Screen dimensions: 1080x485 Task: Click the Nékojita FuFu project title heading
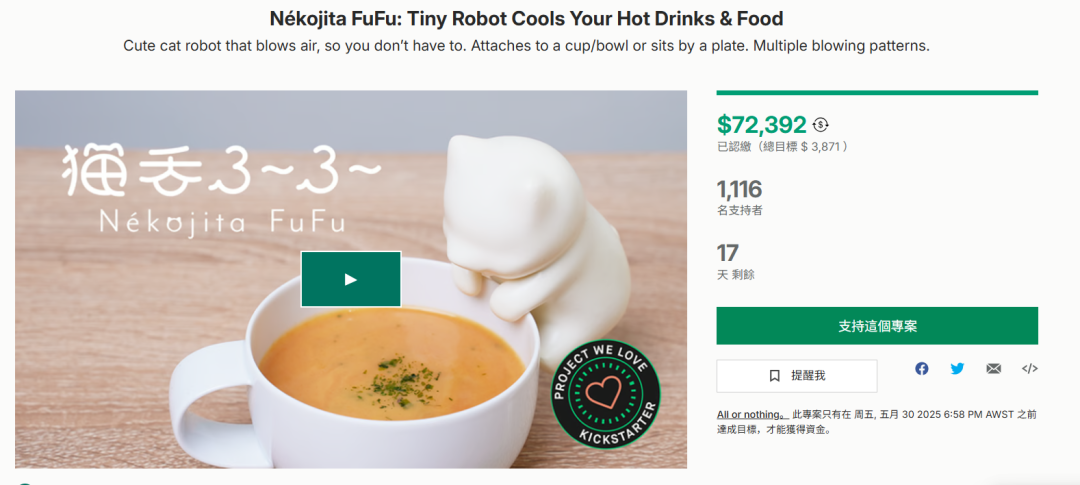click(x=526, y=18)
